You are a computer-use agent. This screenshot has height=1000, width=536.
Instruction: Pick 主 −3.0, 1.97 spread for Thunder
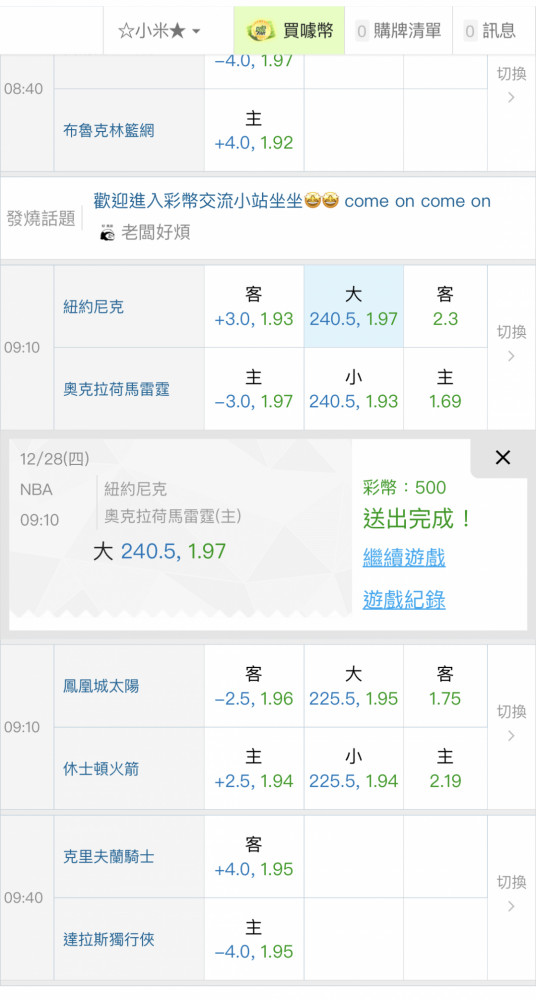tap(254, 389)
